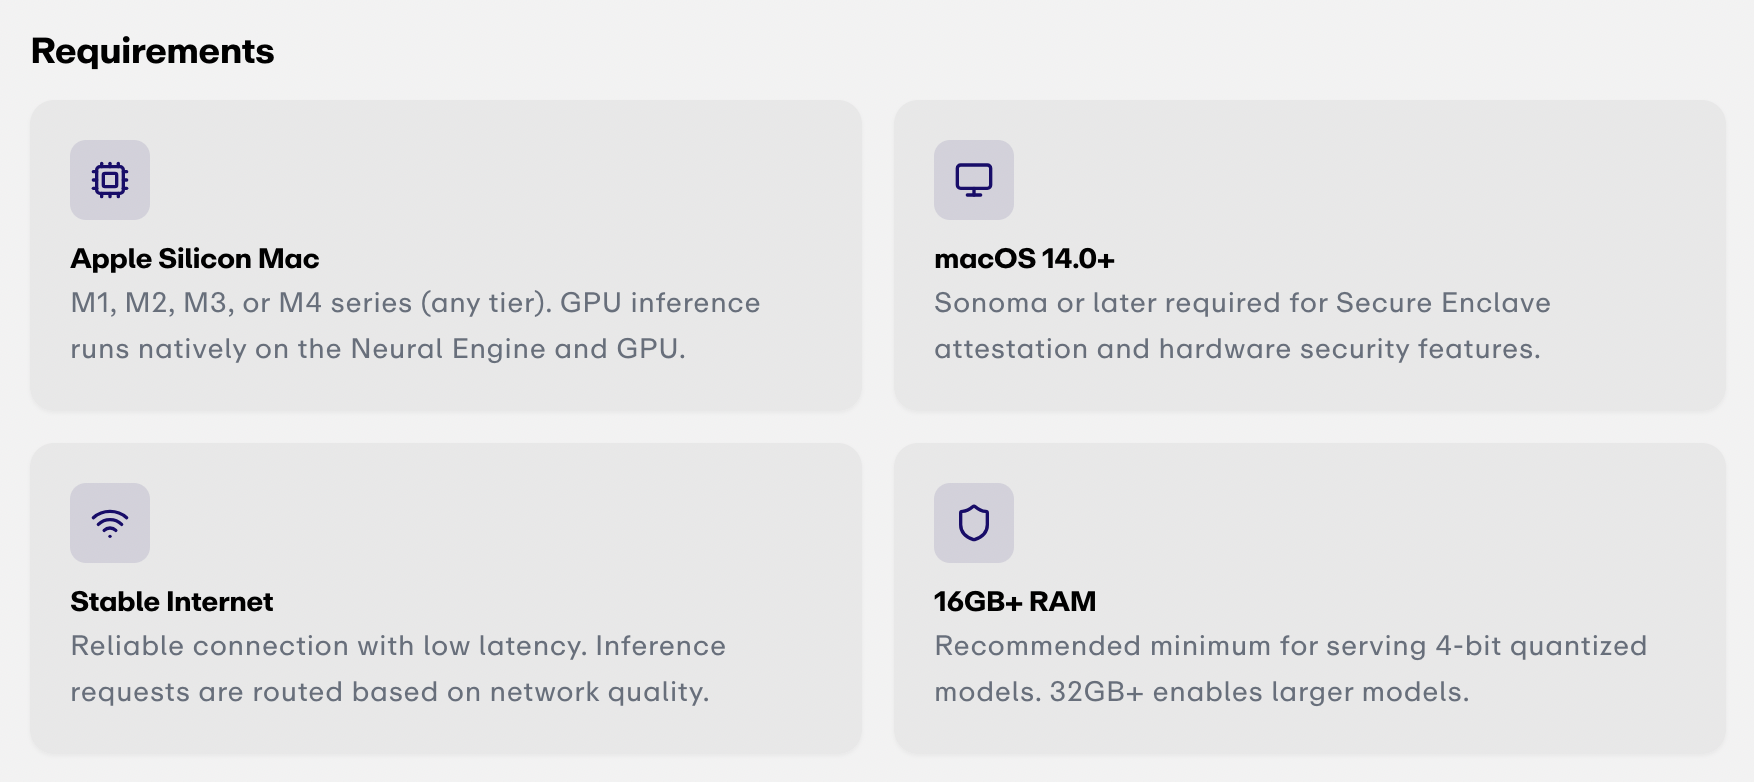Click the M1, M2, M3, M4 series description

[415, 325]
